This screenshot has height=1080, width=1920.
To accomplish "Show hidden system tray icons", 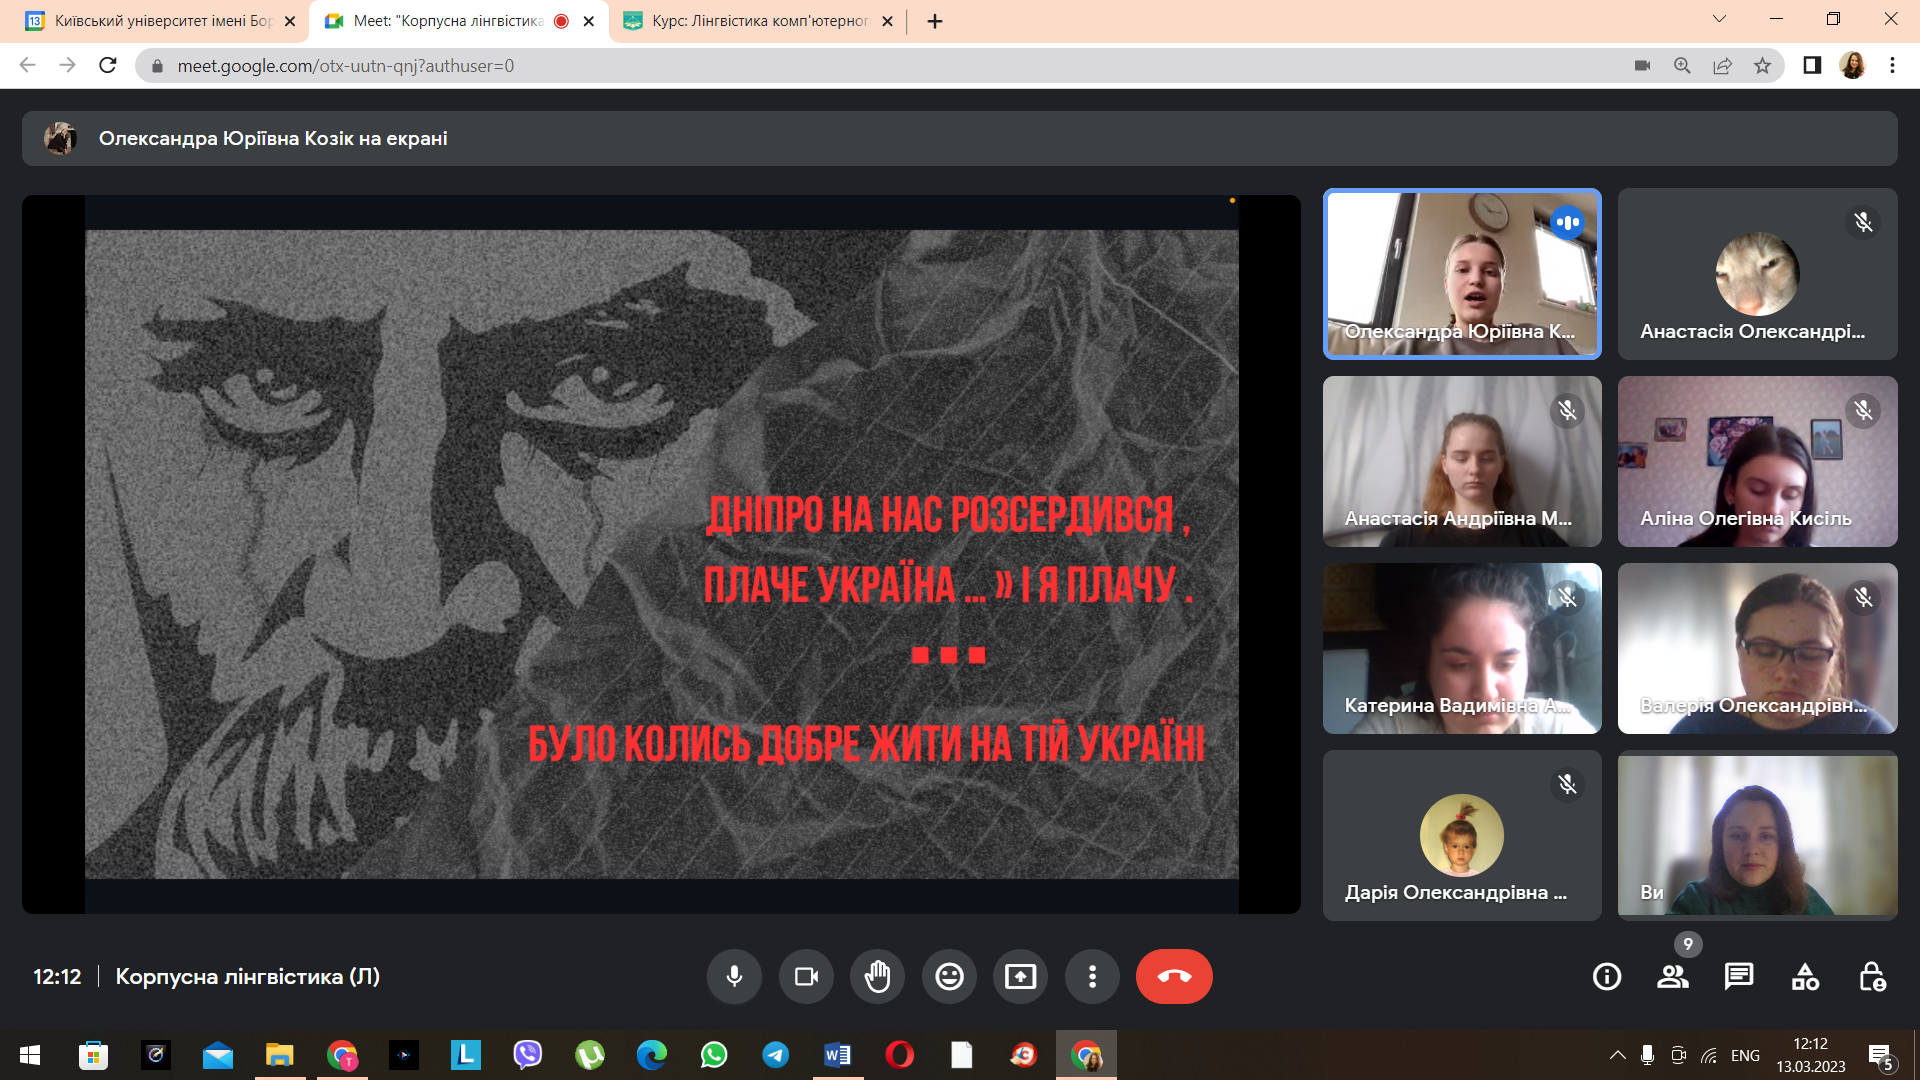I will [1617, 1055].
